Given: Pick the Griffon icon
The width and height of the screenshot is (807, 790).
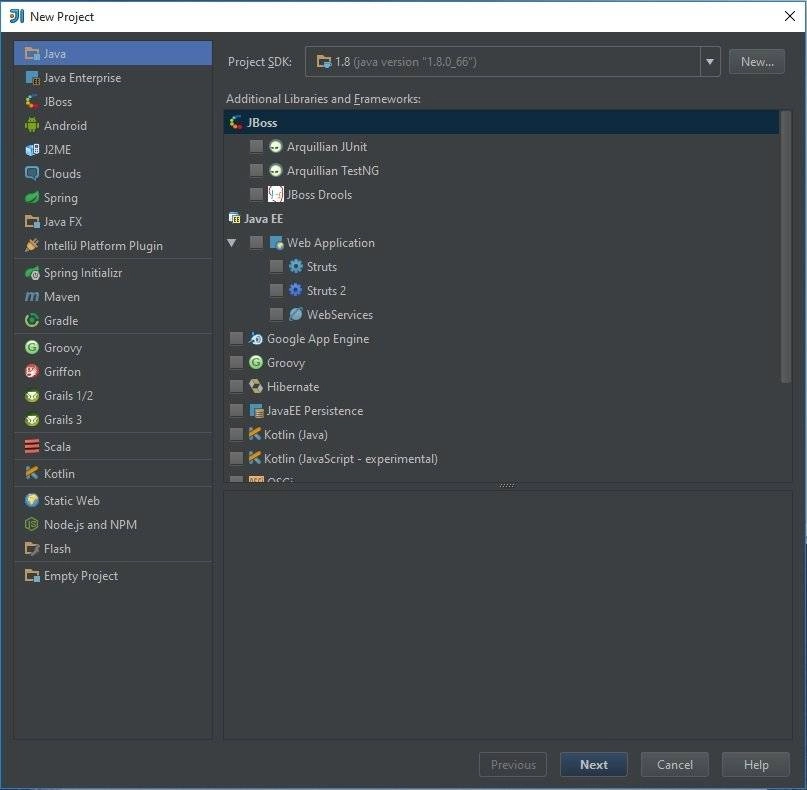Looking at the screenshot, I should 32,372.
